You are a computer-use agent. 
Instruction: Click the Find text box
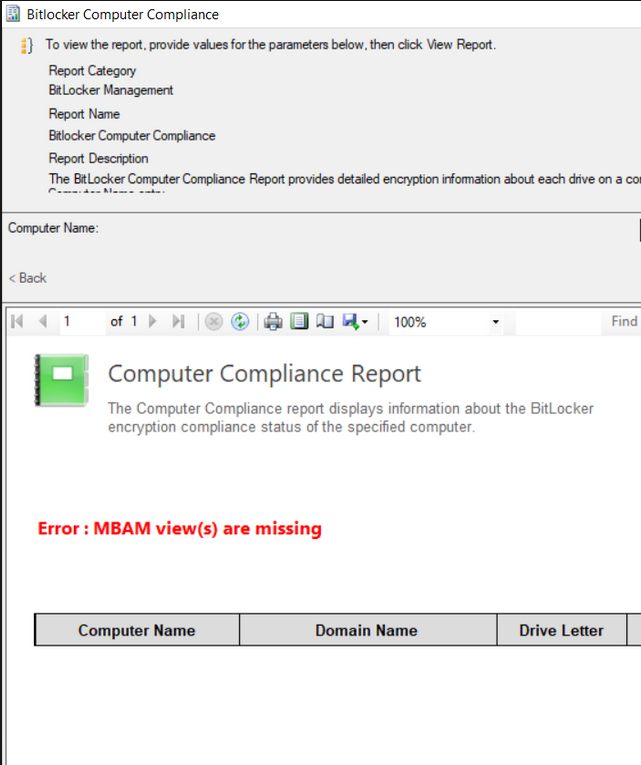tap(558, 322)
